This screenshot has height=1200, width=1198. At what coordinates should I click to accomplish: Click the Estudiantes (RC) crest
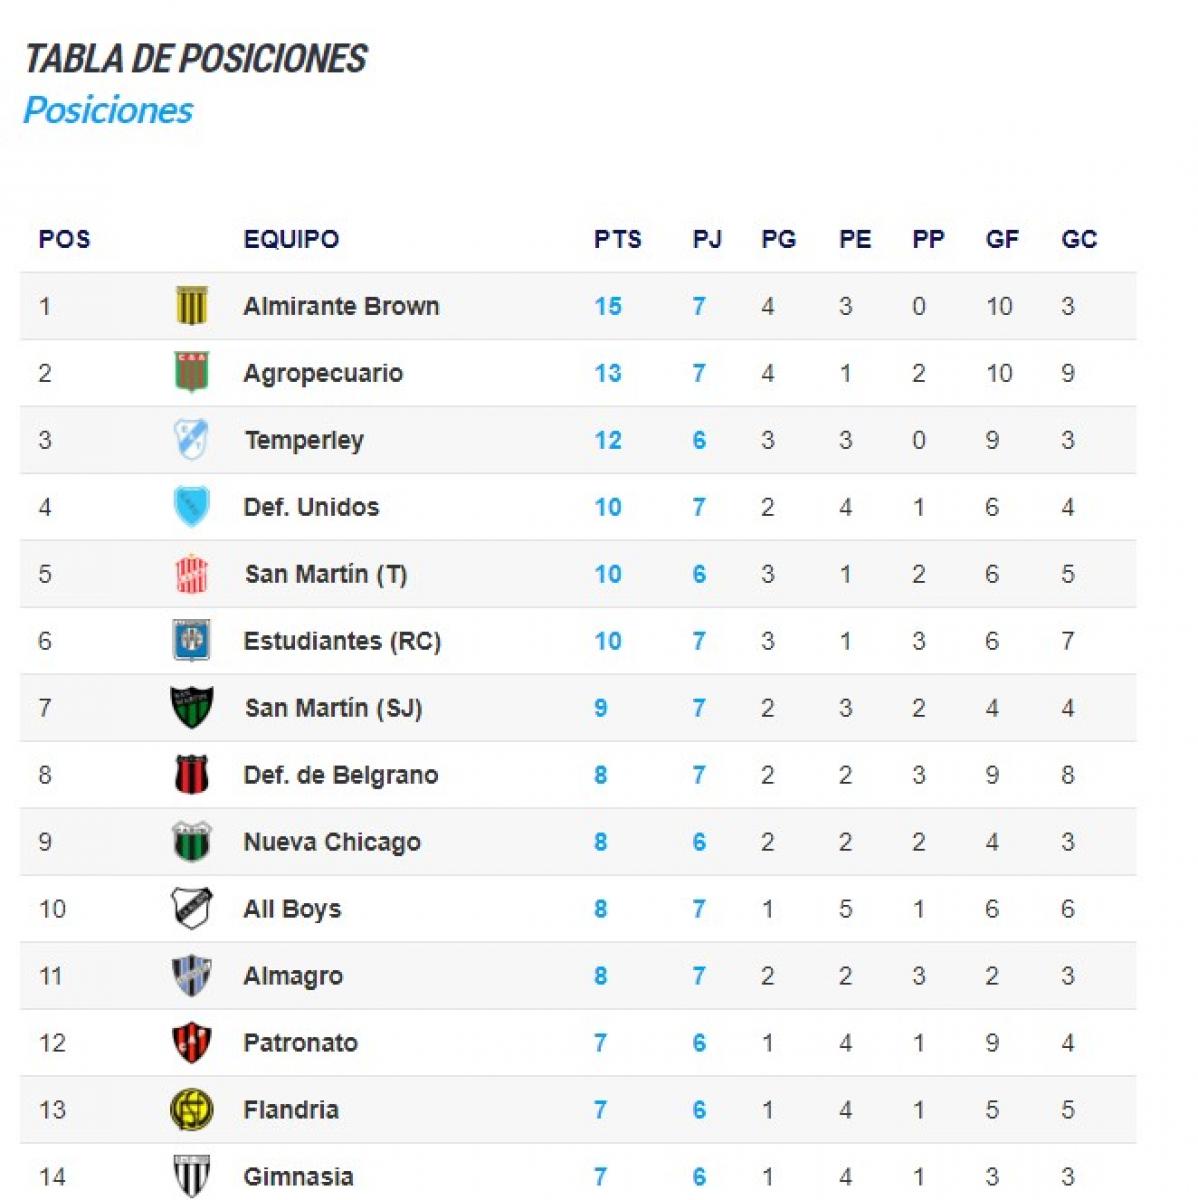tap(191, 641)
